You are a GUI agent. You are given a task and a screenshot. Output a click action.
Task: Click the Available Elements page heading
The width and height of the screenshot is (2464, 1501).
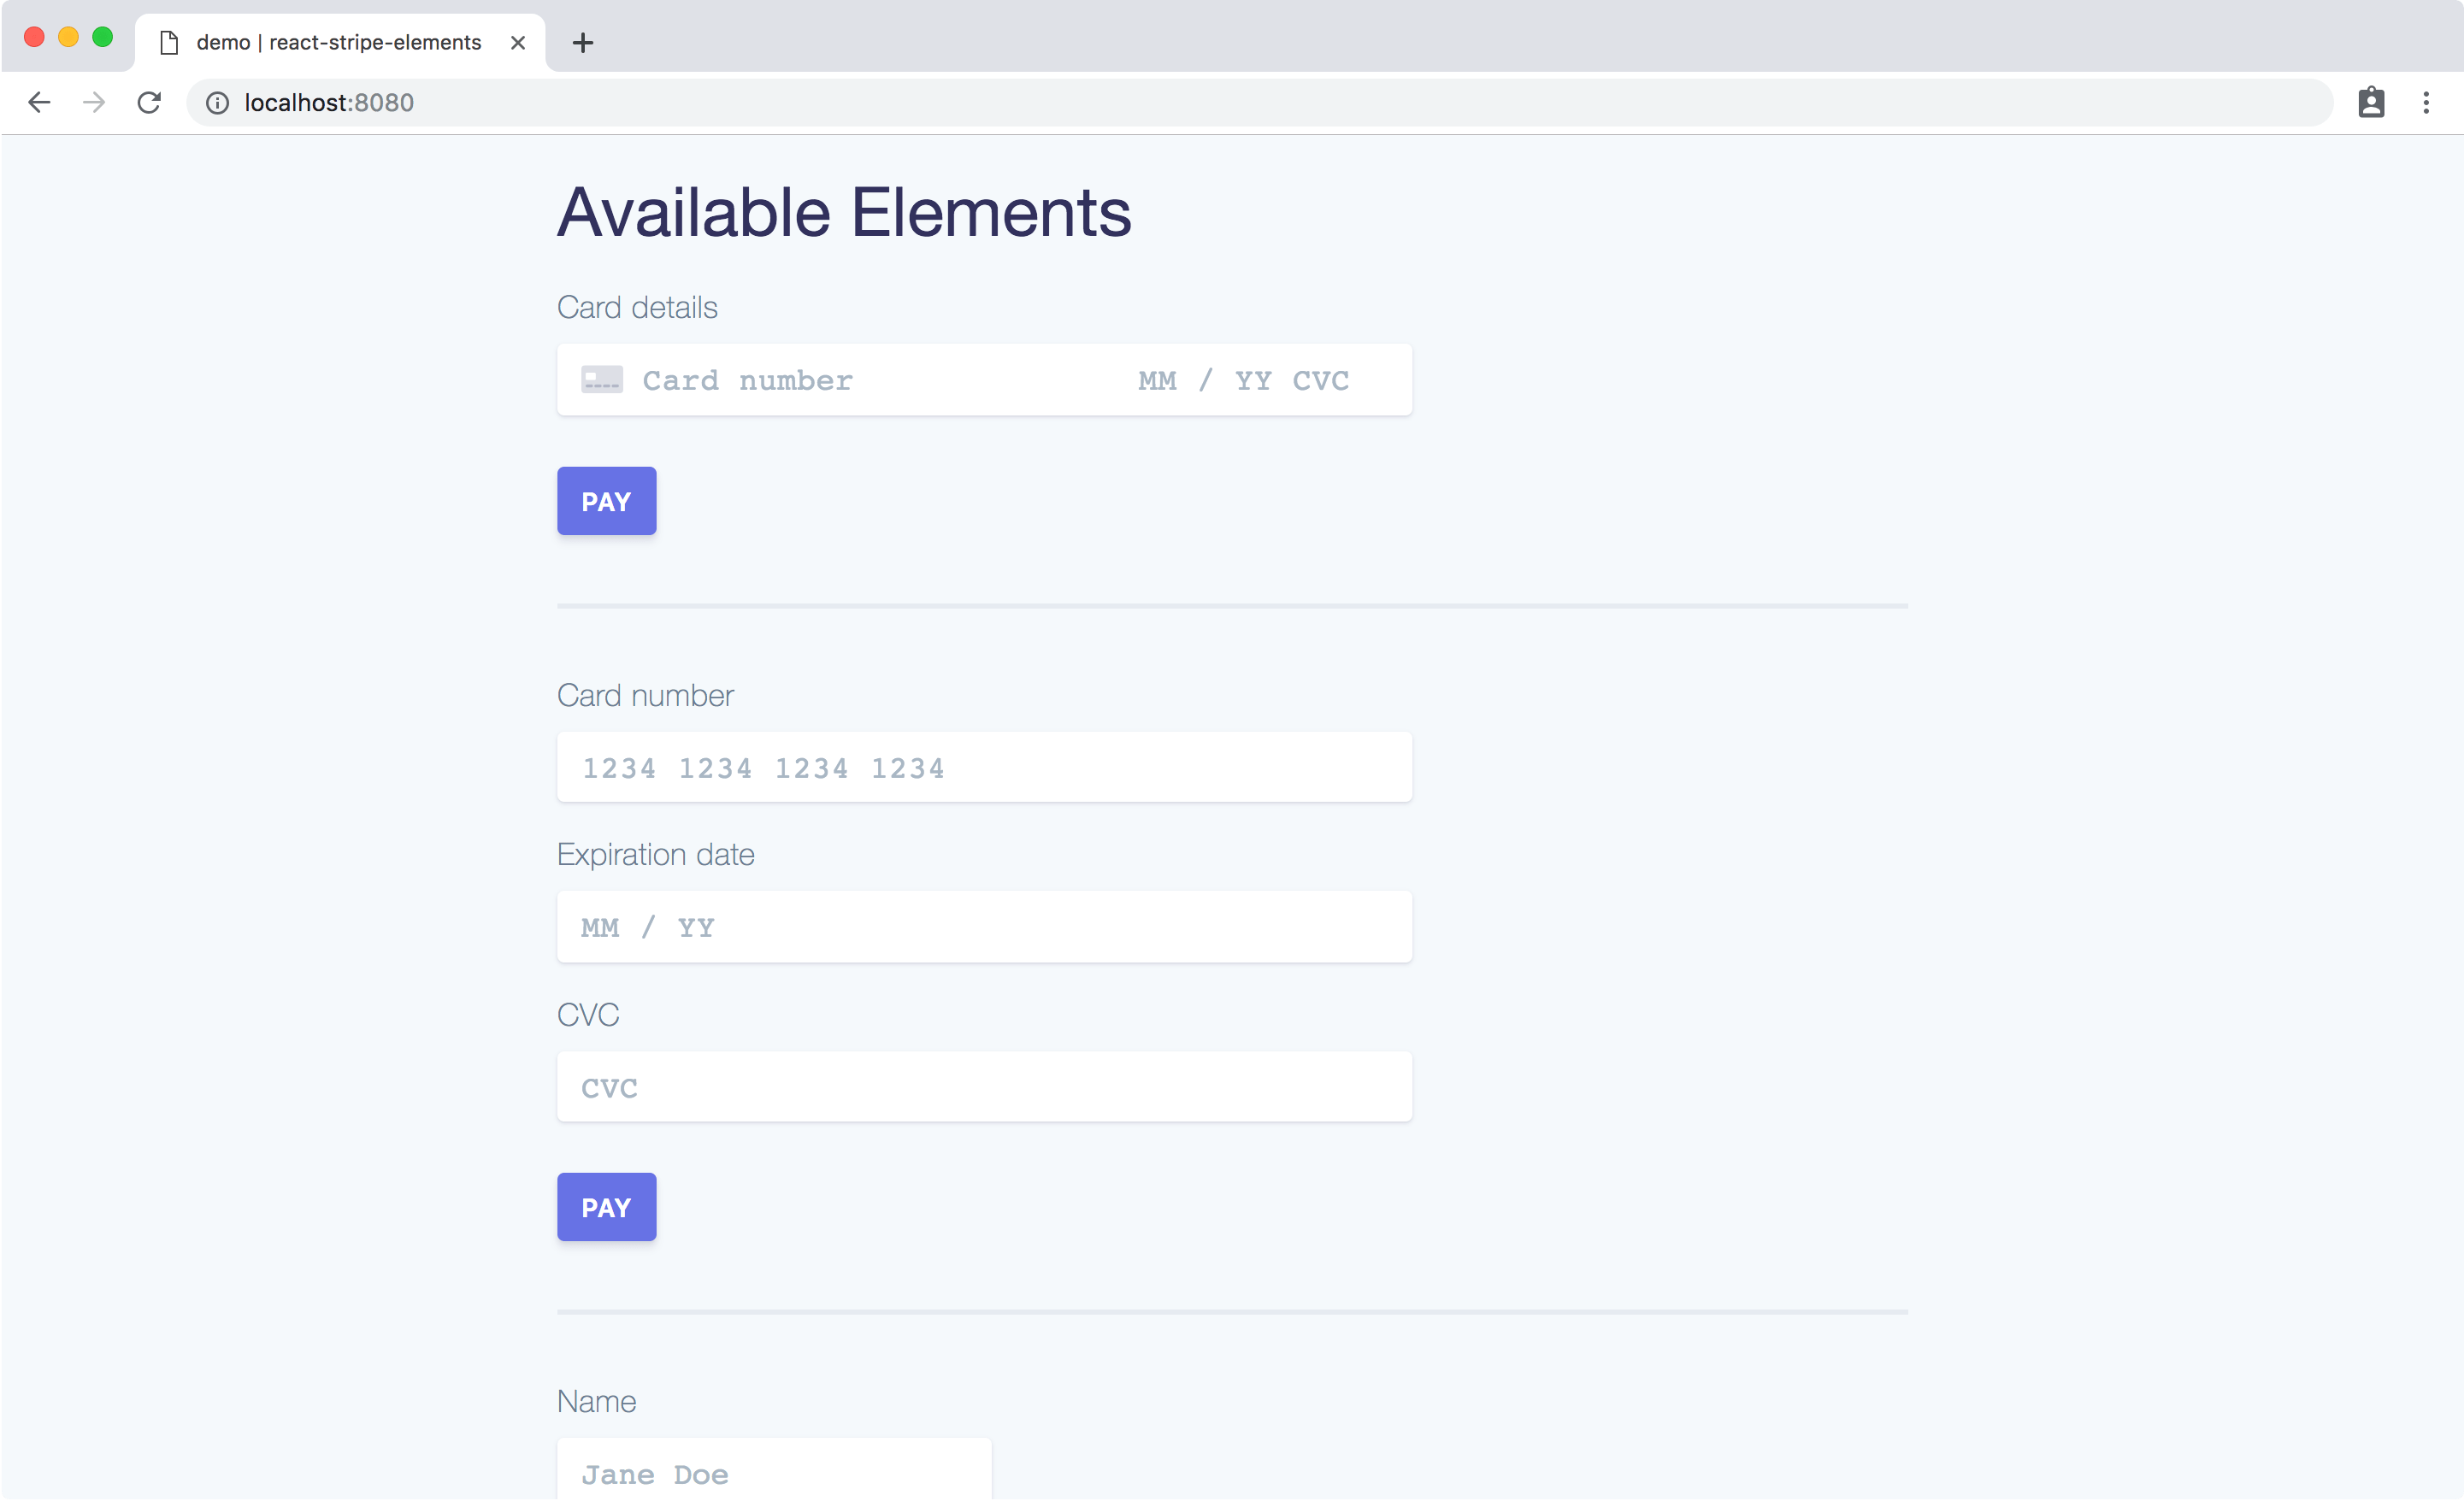click(x=843, y=211)
